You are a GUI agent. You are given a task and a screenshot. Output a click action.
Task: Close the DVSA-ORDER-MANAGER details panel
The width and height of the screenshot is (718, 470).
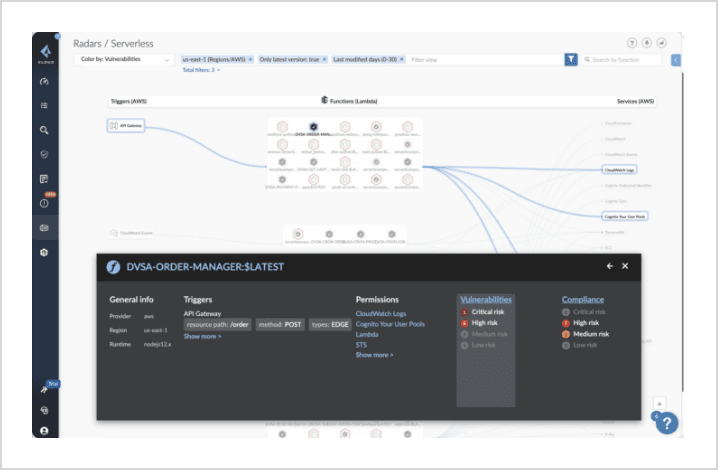(625, 266)
